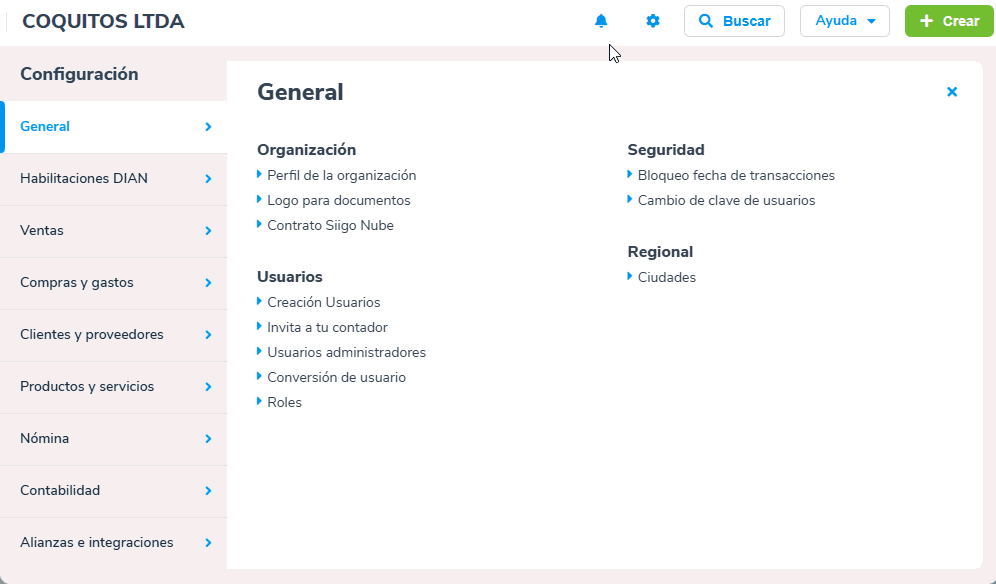Click the green Crear button
Image resolution: width=996 pixels, height=584 pixels.
click(949, 21)
